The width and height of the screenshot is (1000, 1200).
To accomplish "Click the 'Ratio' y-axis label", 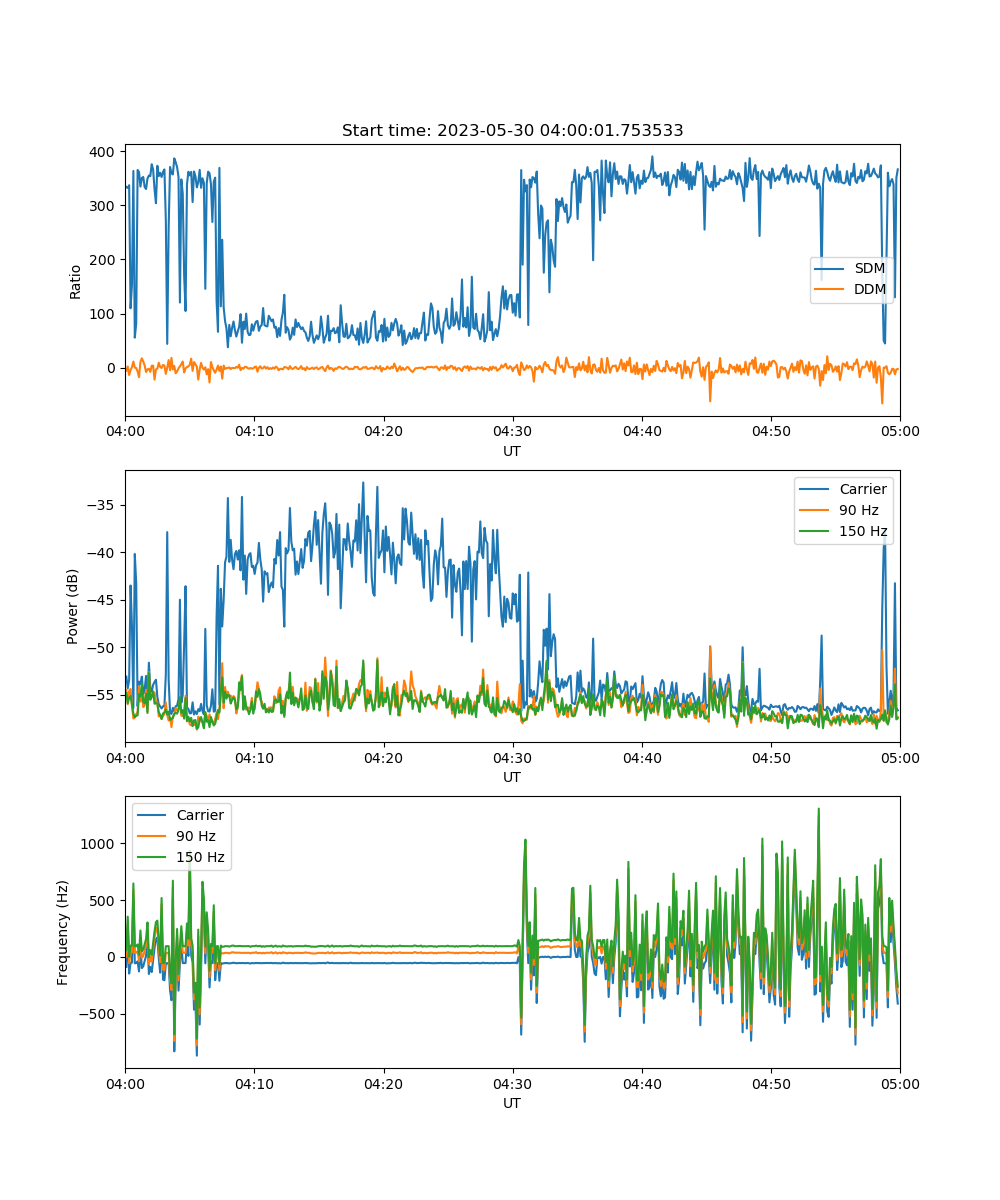I will (x=76, y=281).
